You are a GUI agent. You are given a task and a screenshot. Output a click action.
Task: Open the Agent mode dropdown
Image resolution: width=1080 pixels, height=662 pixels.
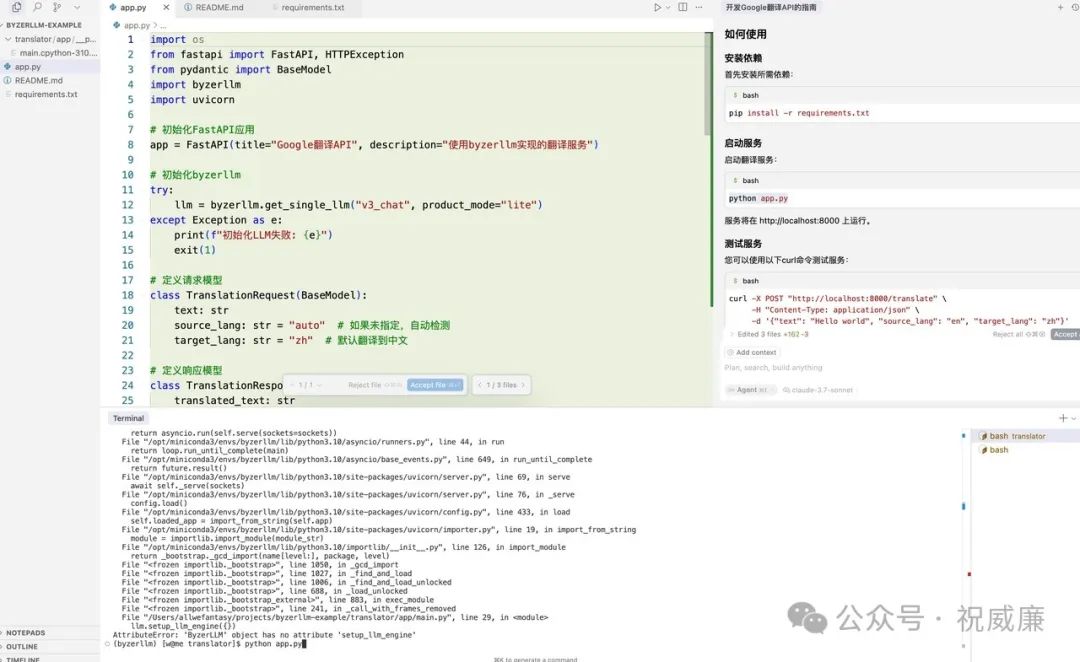[750, 390]
